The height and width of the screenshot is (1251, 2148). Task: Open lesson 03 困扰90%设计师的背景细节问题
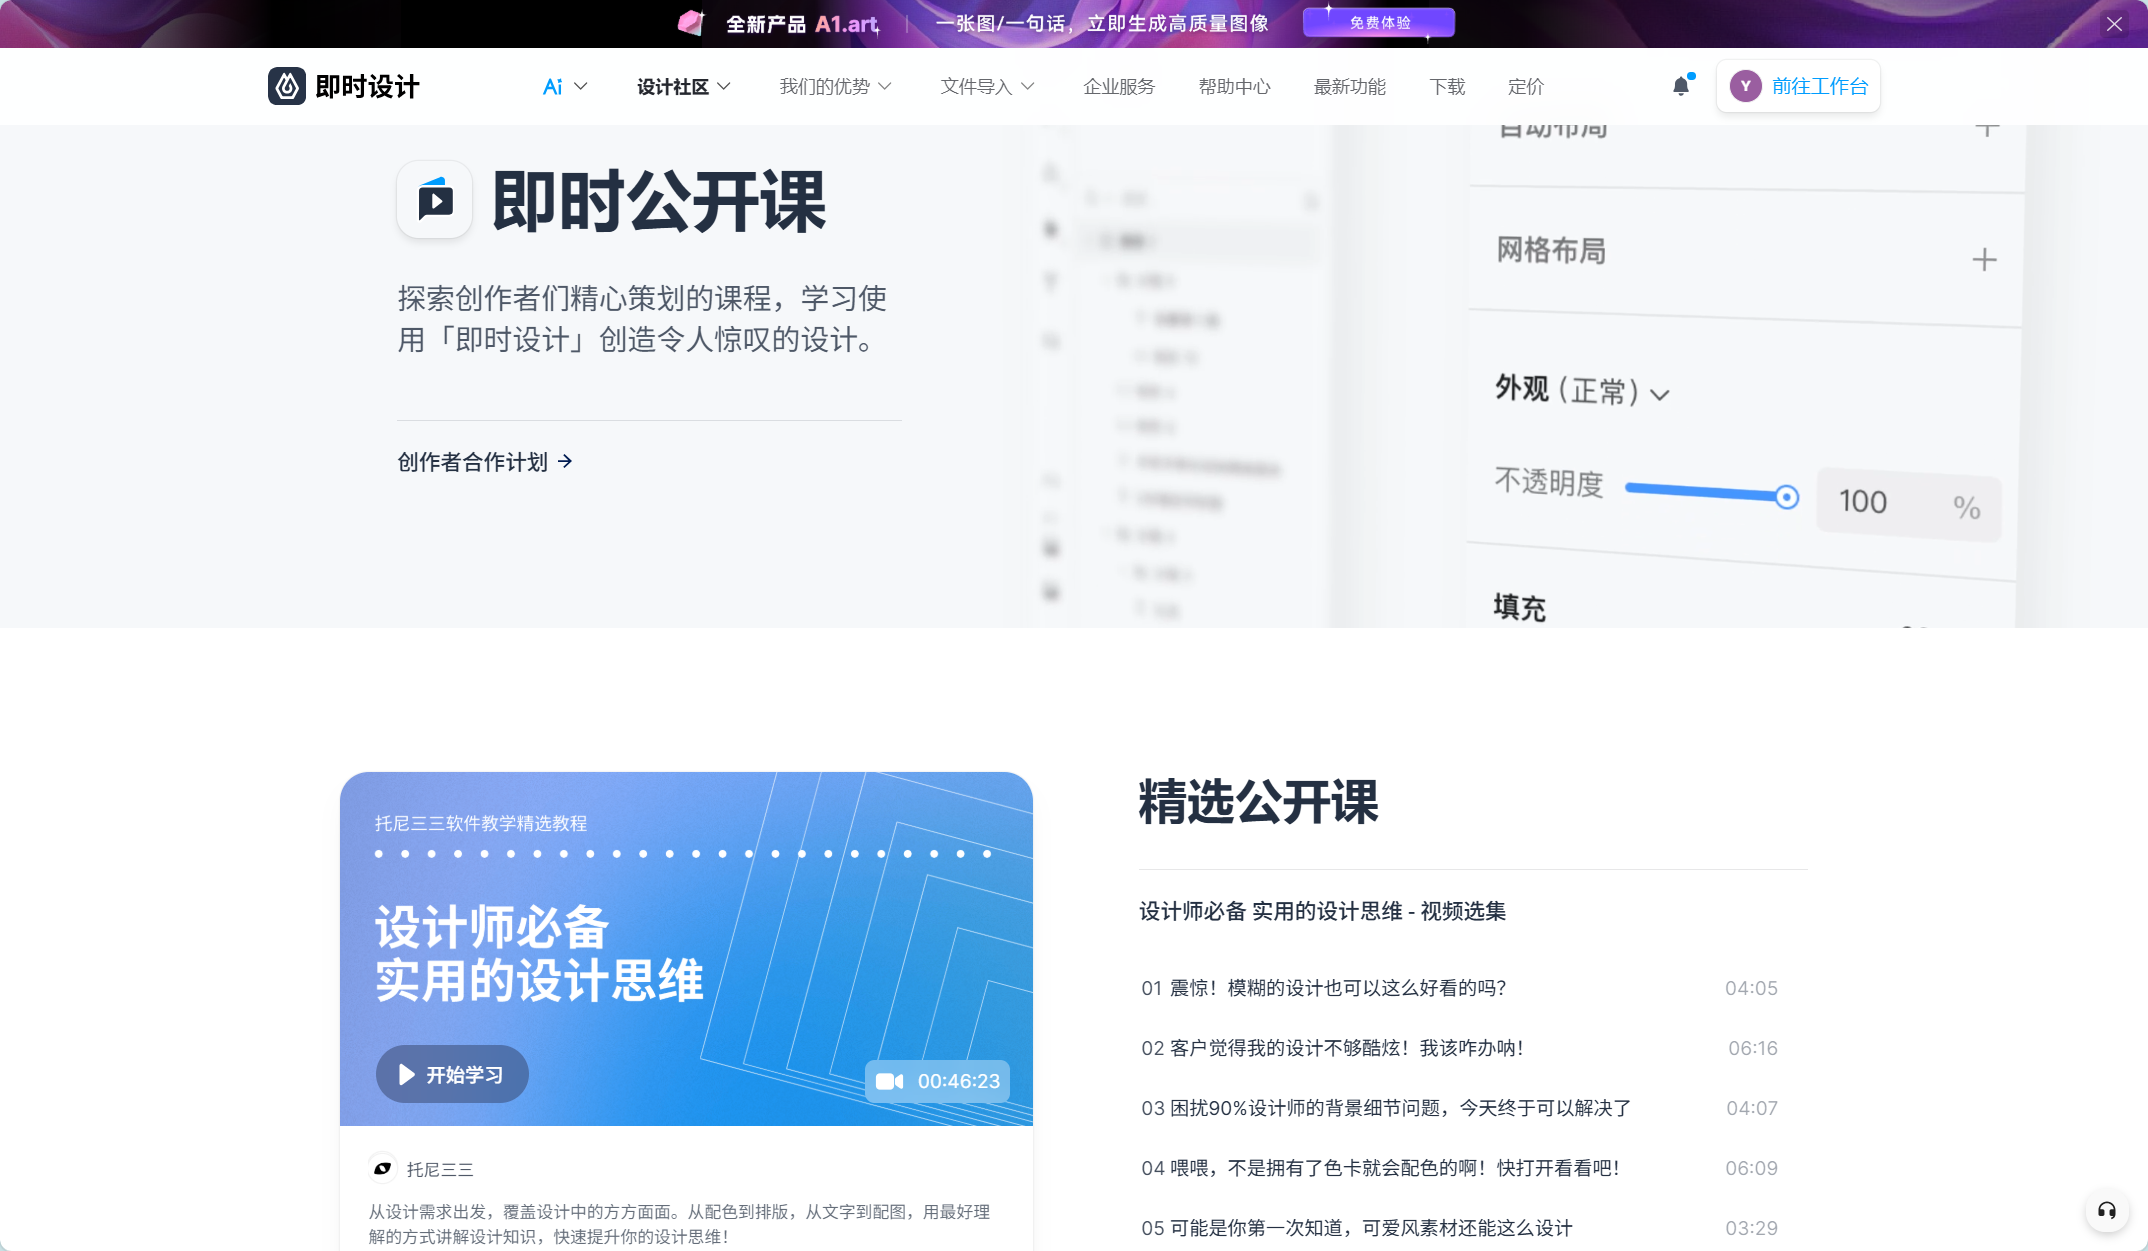point(1460,1108)
